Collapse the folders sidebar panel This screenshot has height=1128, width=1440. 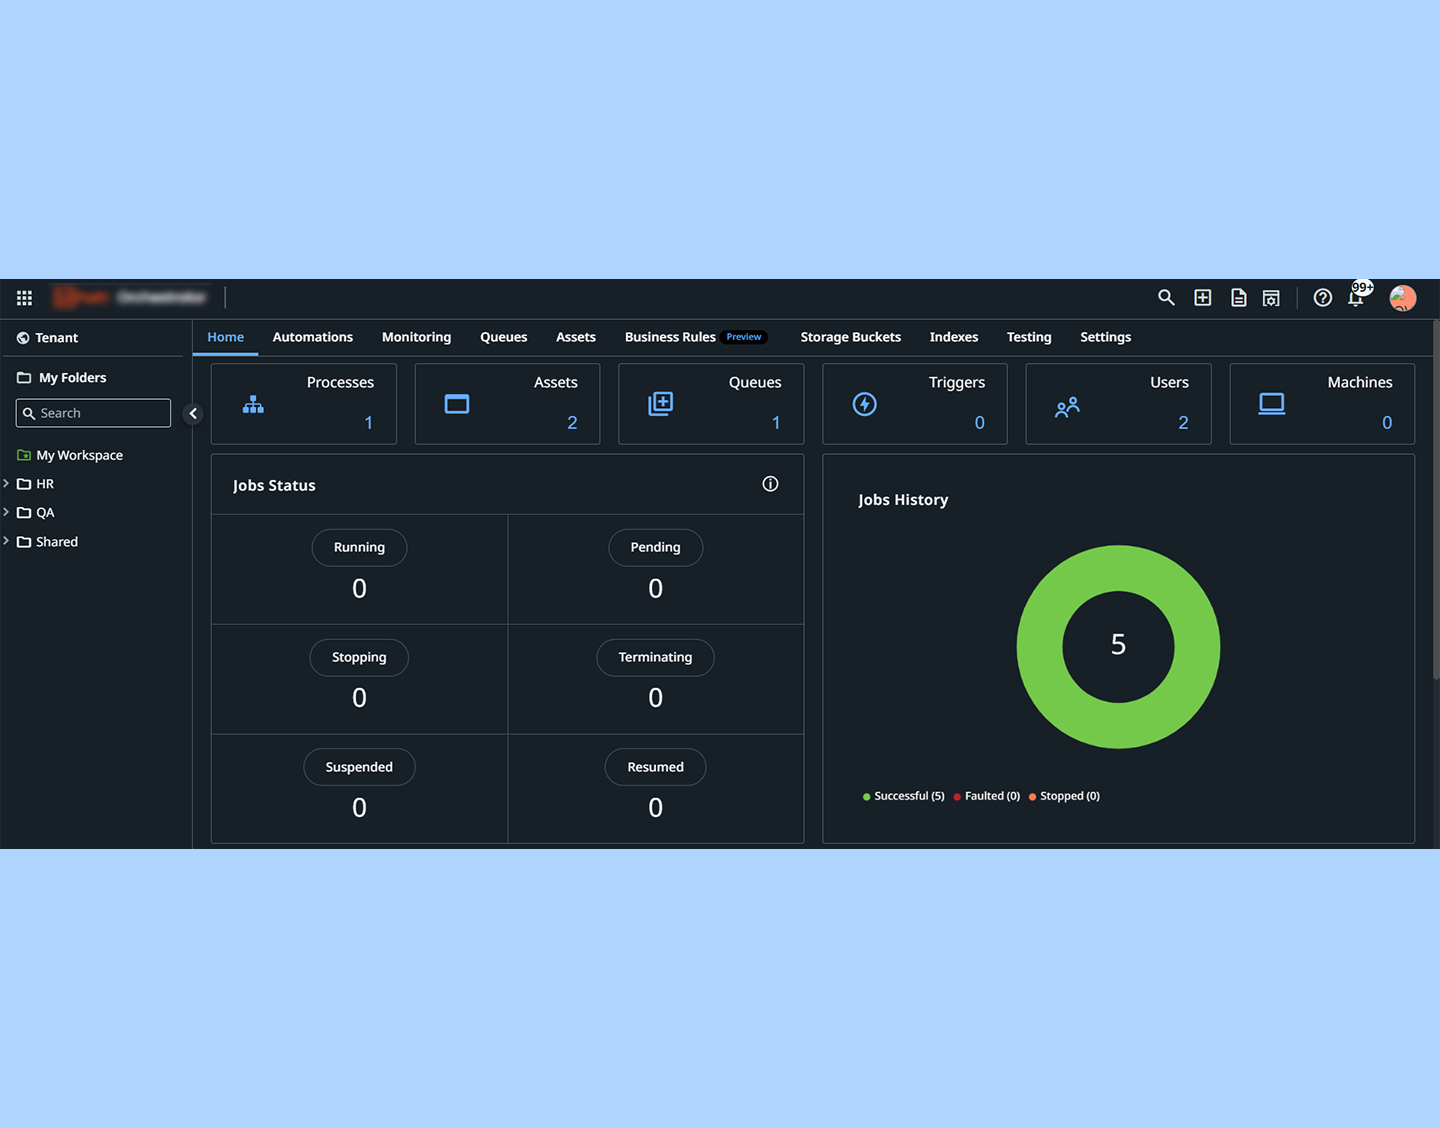click(193, 413)
